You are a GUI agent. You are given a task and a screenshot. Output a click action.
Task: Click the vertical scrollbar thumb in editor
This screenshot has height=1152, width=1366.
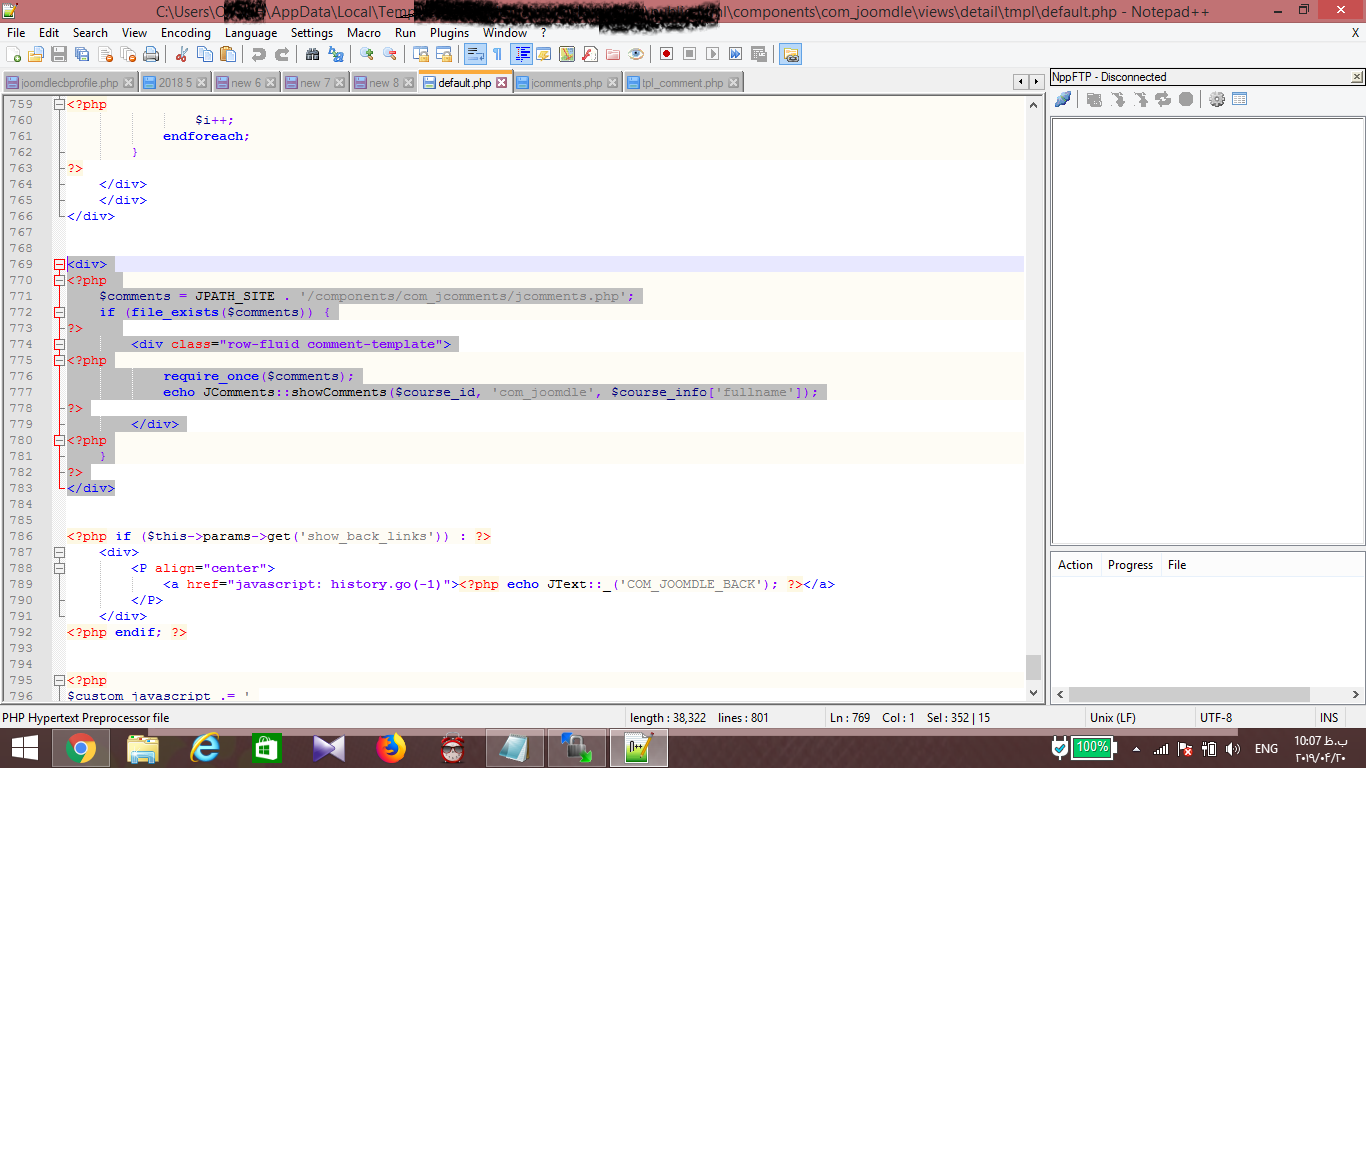click(x=1033, y=666)
